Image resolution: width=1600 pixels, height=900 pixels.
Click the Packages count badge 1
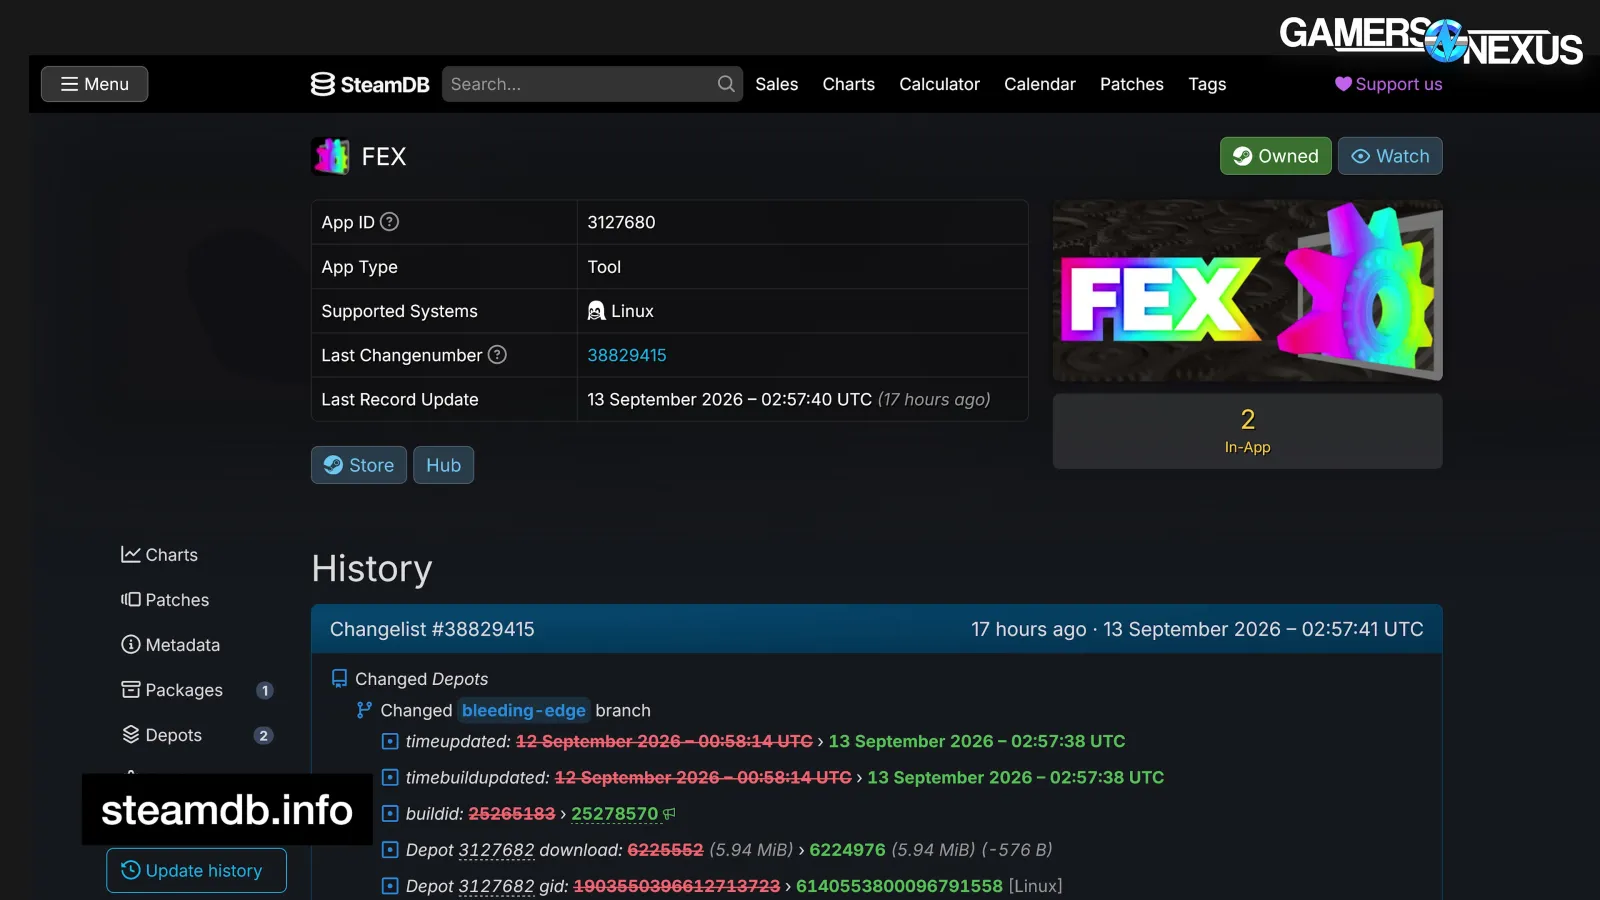click(x=264, y=690)
